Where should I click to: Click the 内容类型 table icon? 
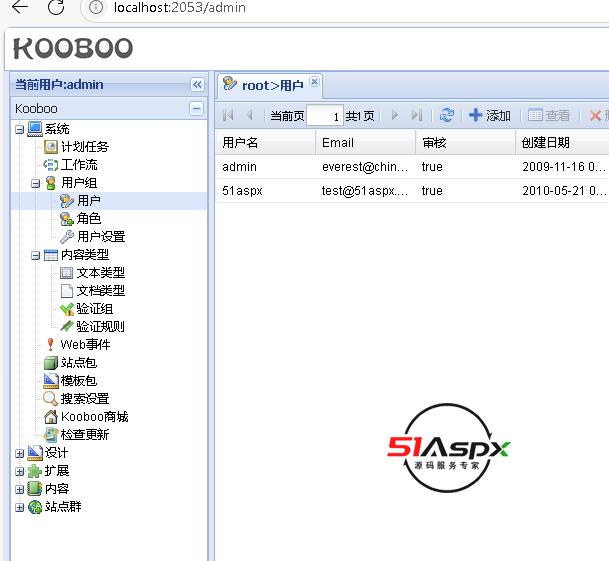(50, 255)
